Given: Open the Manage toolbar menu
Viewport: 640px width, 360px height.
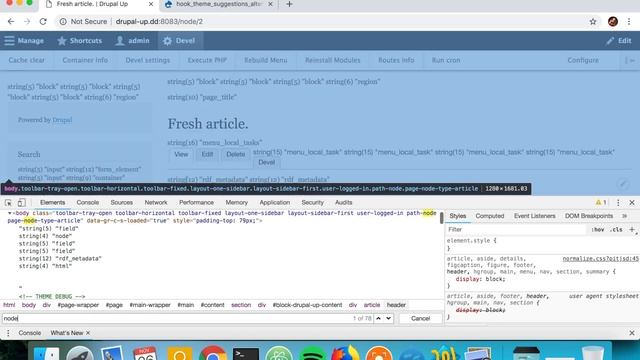Looking at the screenshot, I should pyautogui.click(x=24, y=41).
